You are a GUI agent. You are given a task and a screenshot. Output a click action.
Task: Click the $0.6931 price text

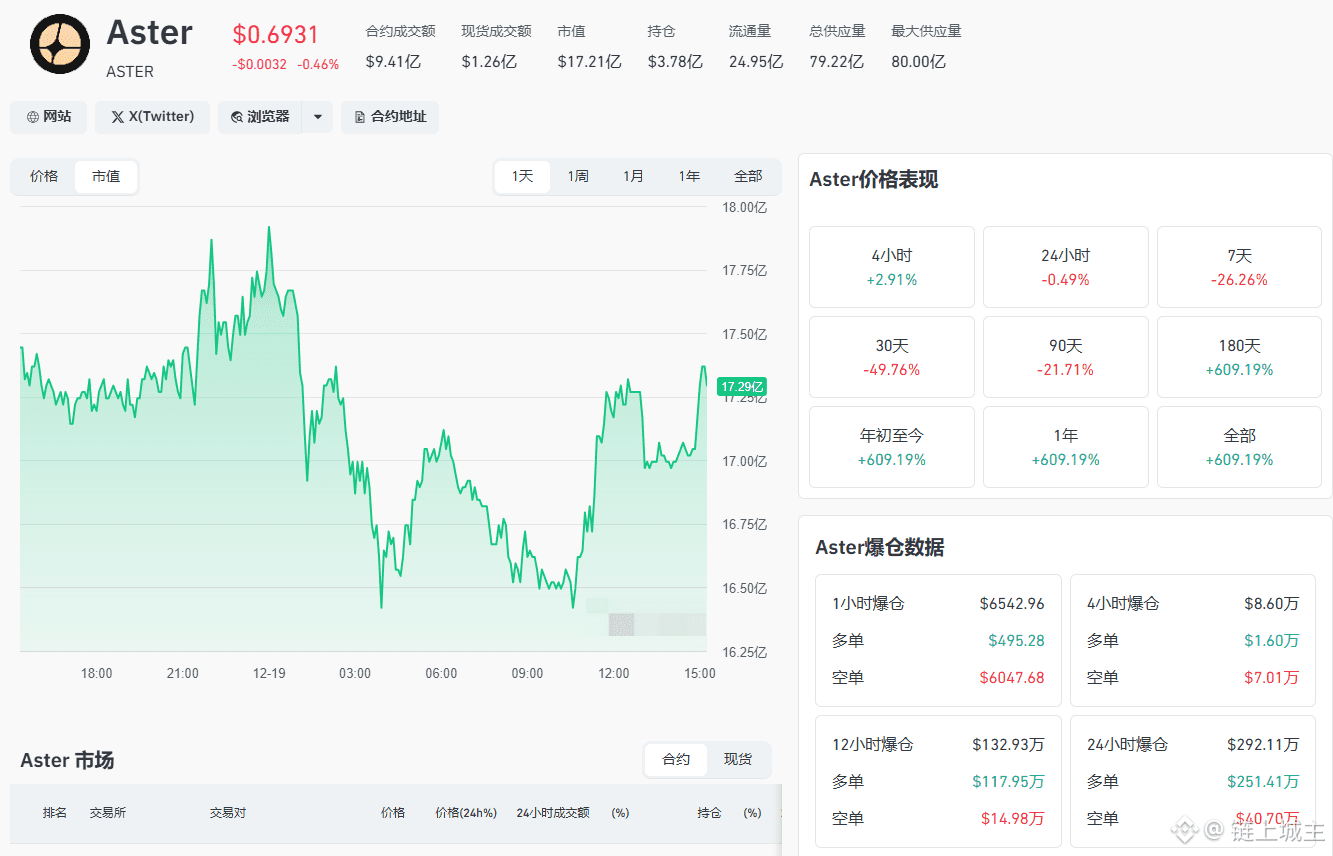(x=275, y=35)
